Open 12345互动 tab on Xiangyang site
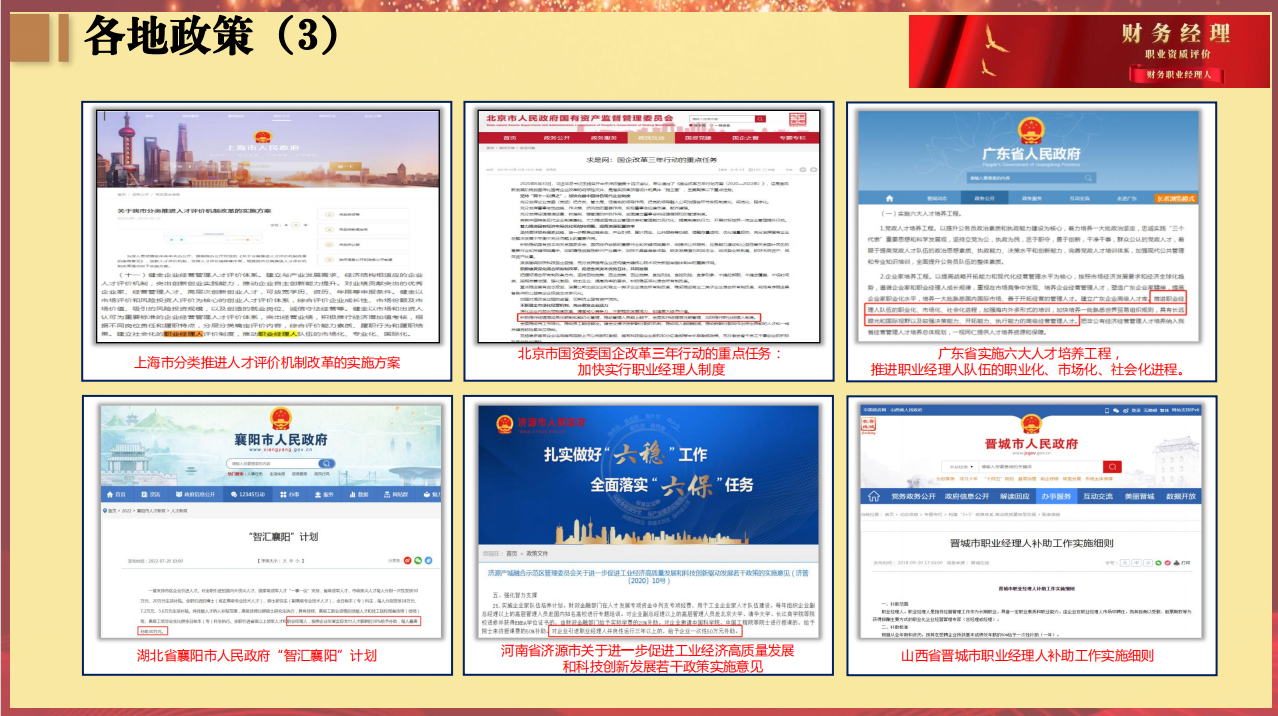Viewport: 1278px width, 716px height. click(x=248, y=494)
